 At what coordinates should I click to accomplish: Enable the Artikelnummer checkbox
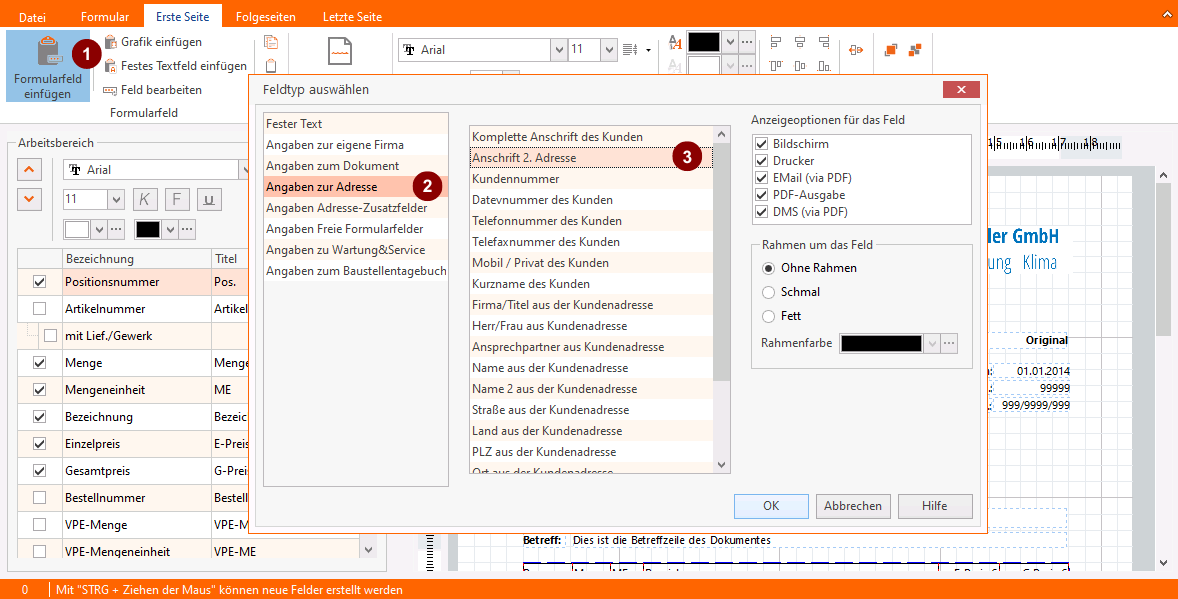click(x=39, y=309)
